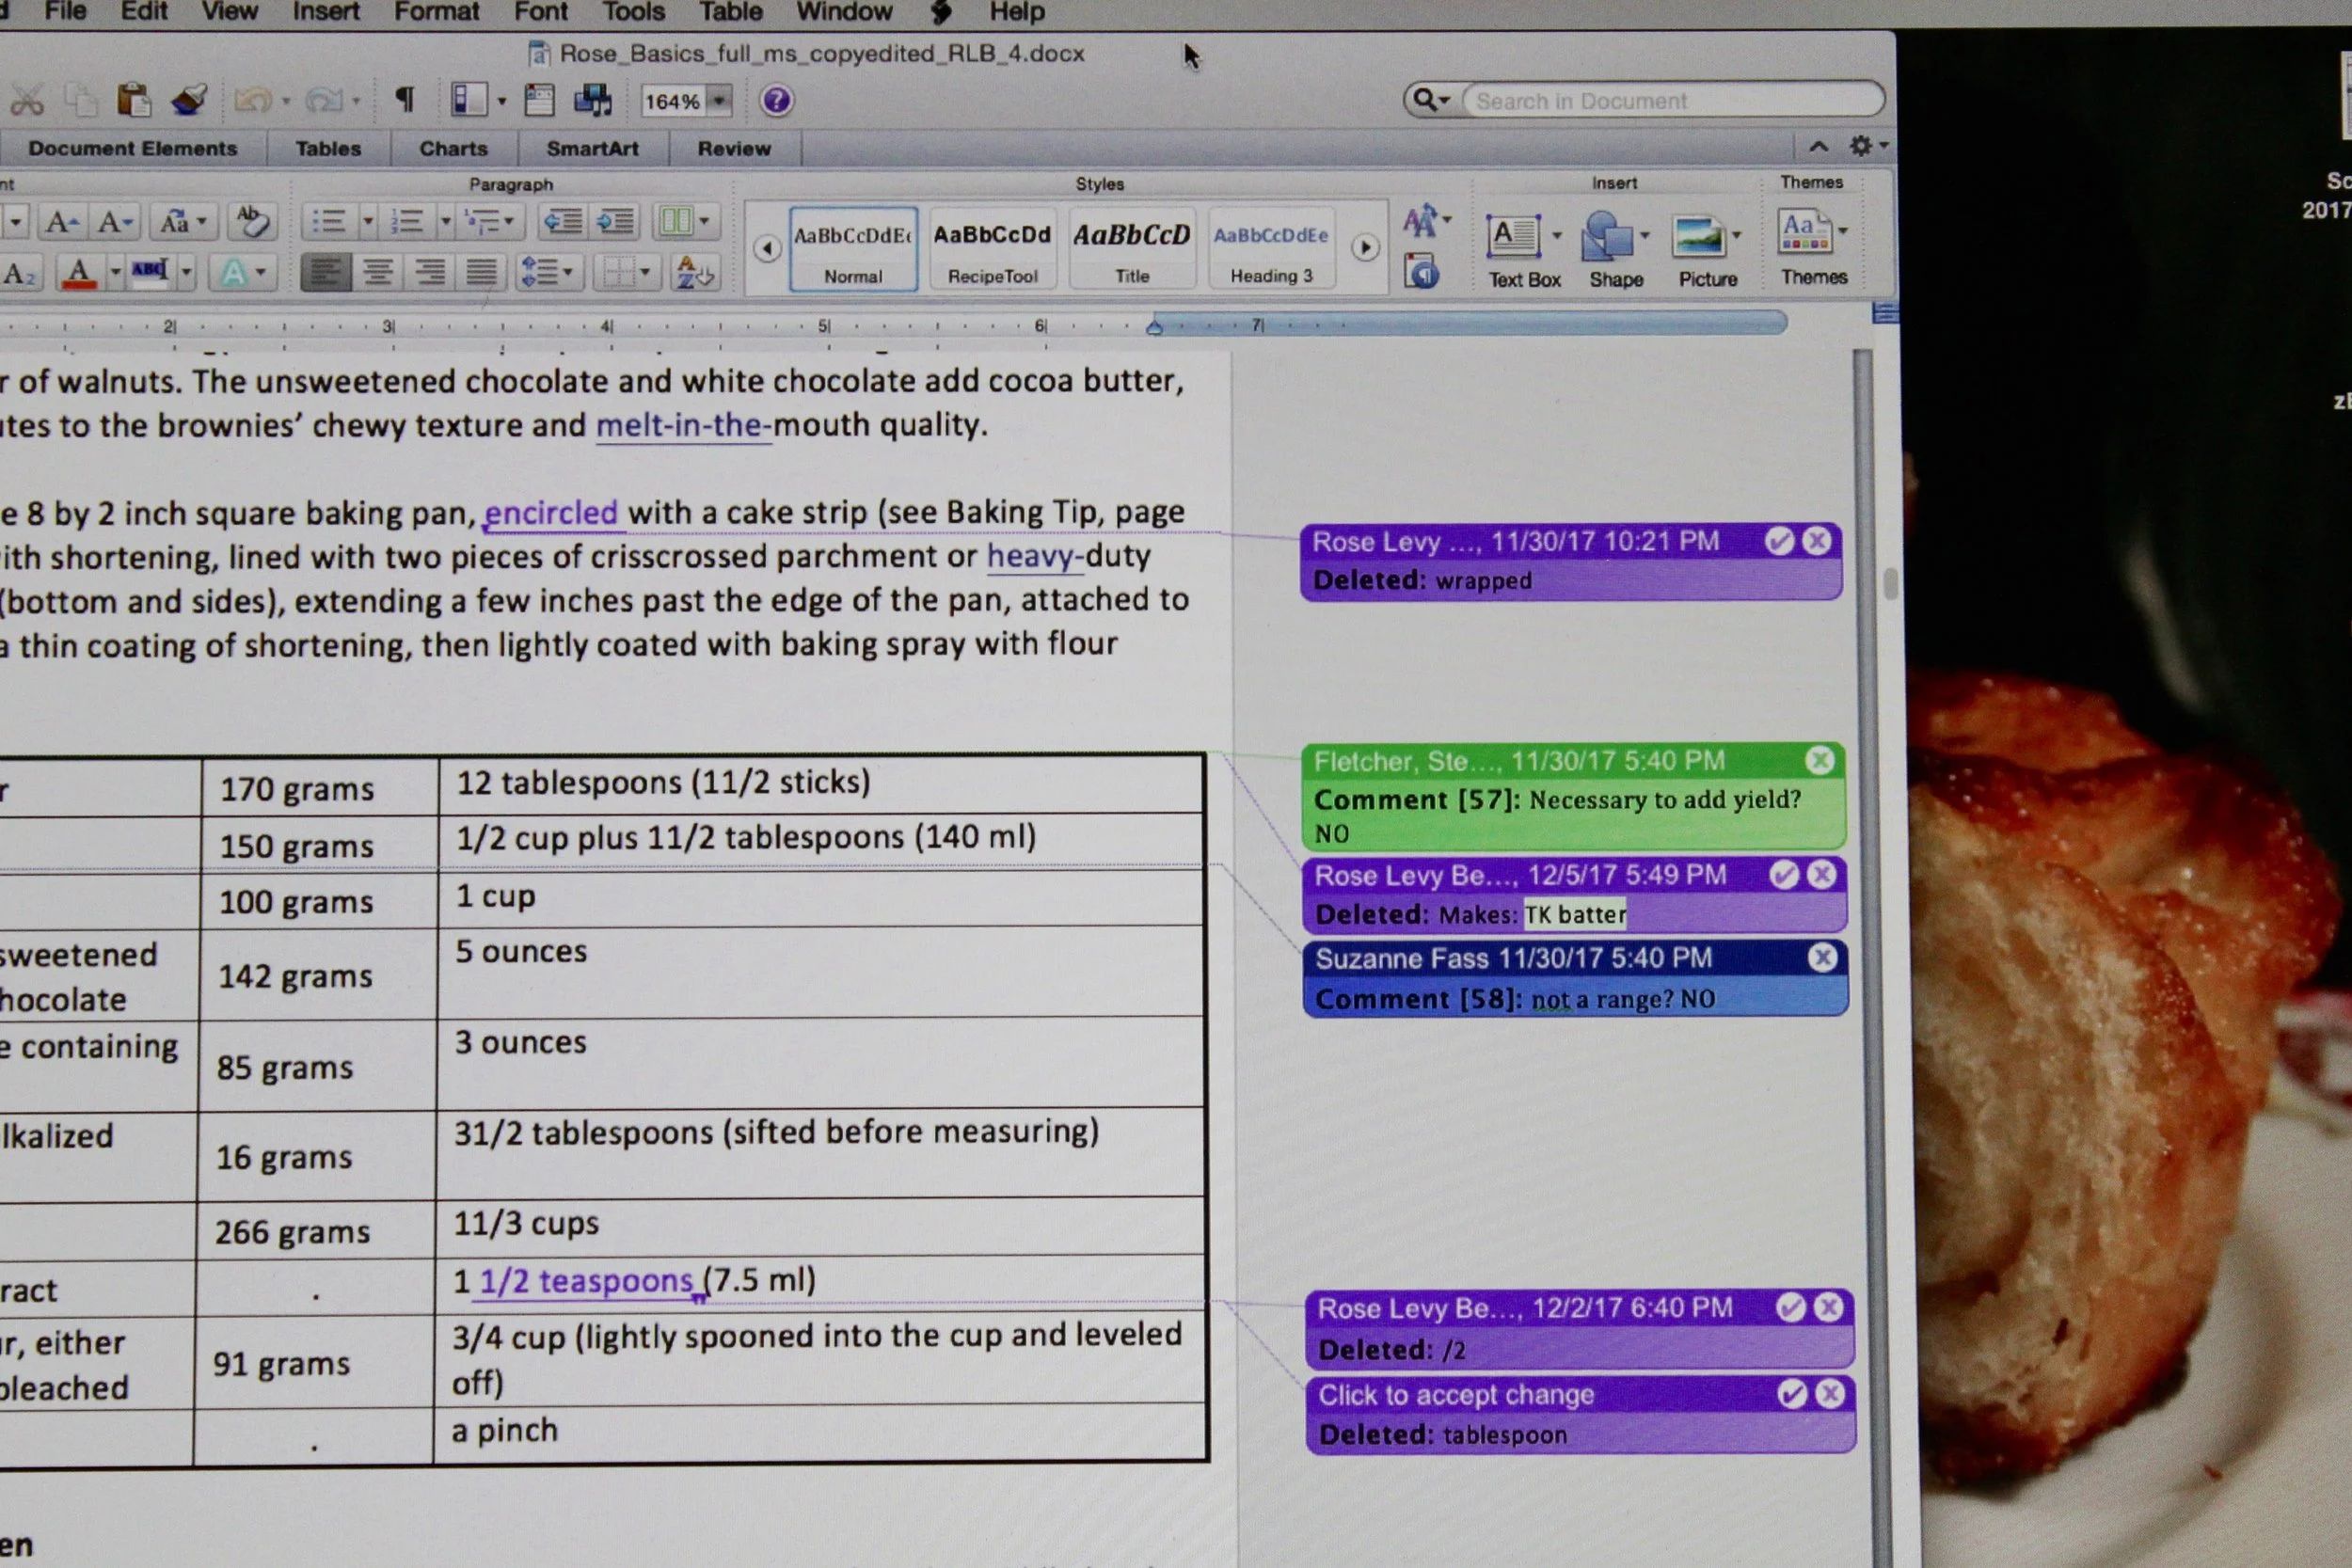Screen dimensions: 2352x1568
Task: Open the Format menu
Action: coord(436,12)
